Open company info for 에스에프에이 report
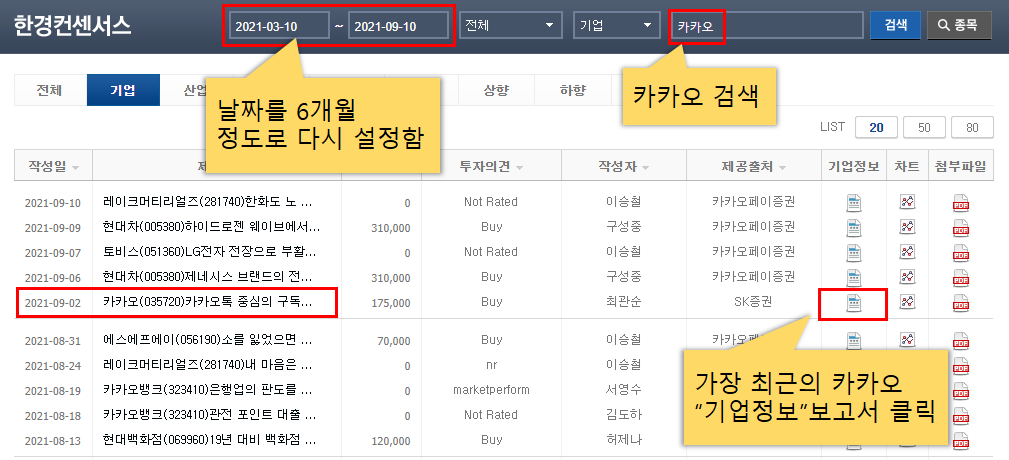 [x=854, y=339]
